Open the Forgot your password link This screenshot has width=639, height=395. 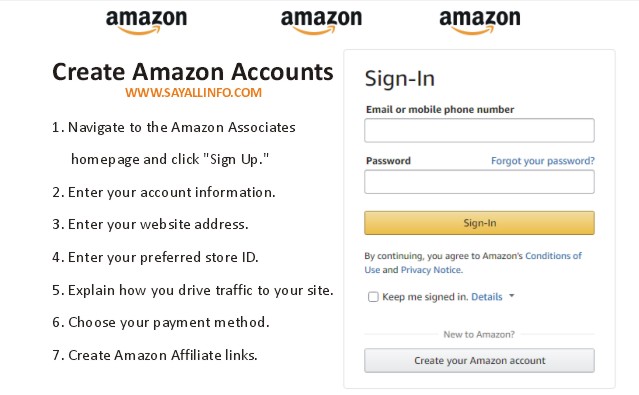click(x=543, y=161)
